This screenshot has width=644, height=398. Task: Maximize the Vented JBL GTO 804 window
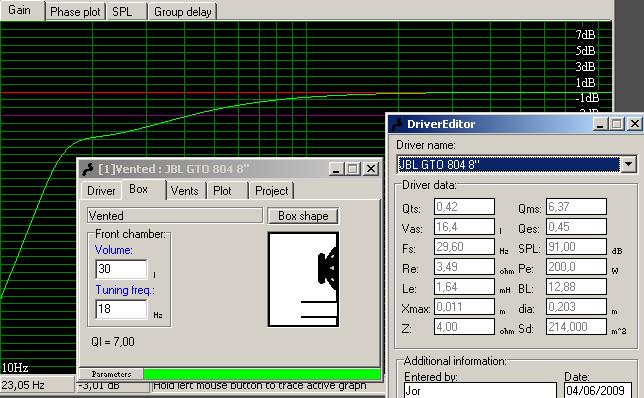coord(352,169)
